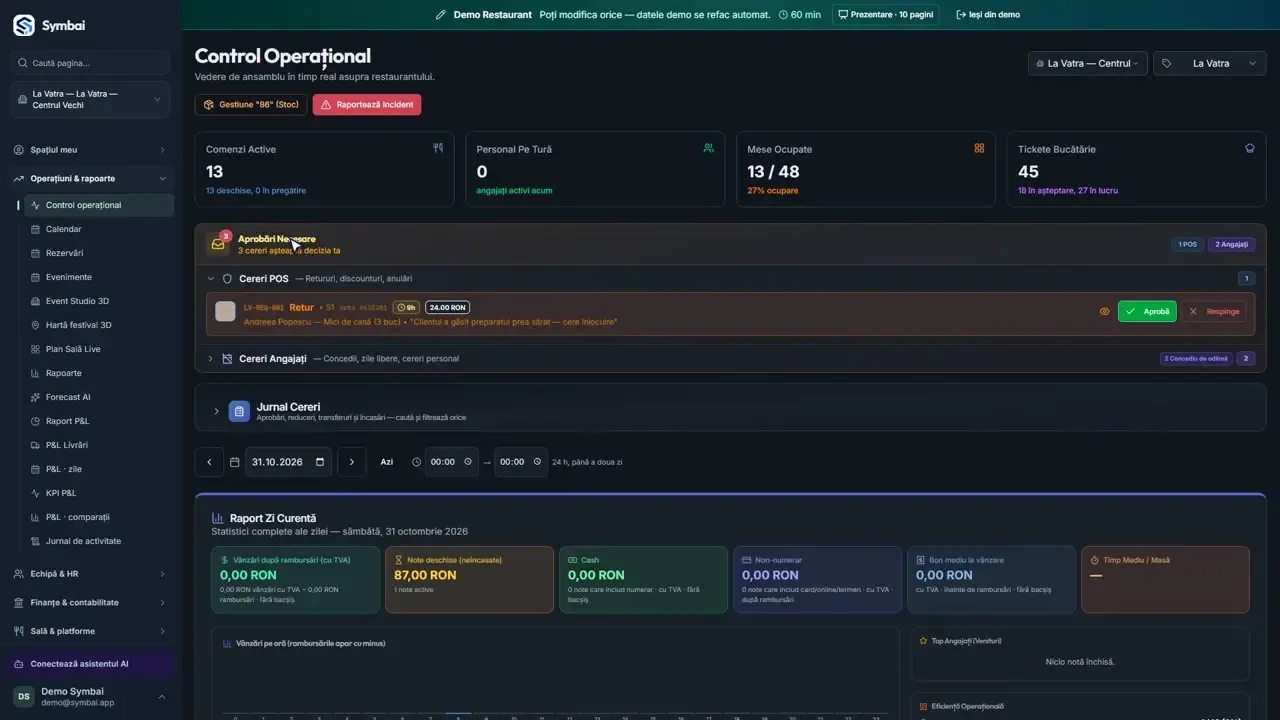Go to next day with right arrow
The image size is (1280, 720).
pos(352,462)
